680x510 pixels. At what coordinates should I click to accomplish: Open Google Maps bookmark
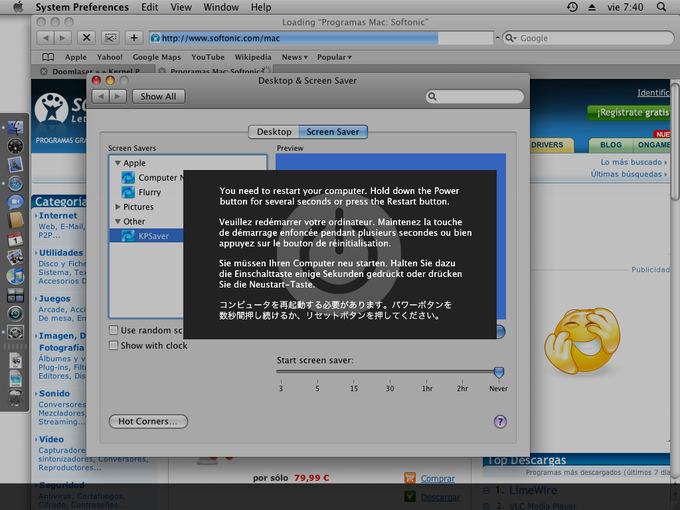pyautogui.click(x=157, y=57)
